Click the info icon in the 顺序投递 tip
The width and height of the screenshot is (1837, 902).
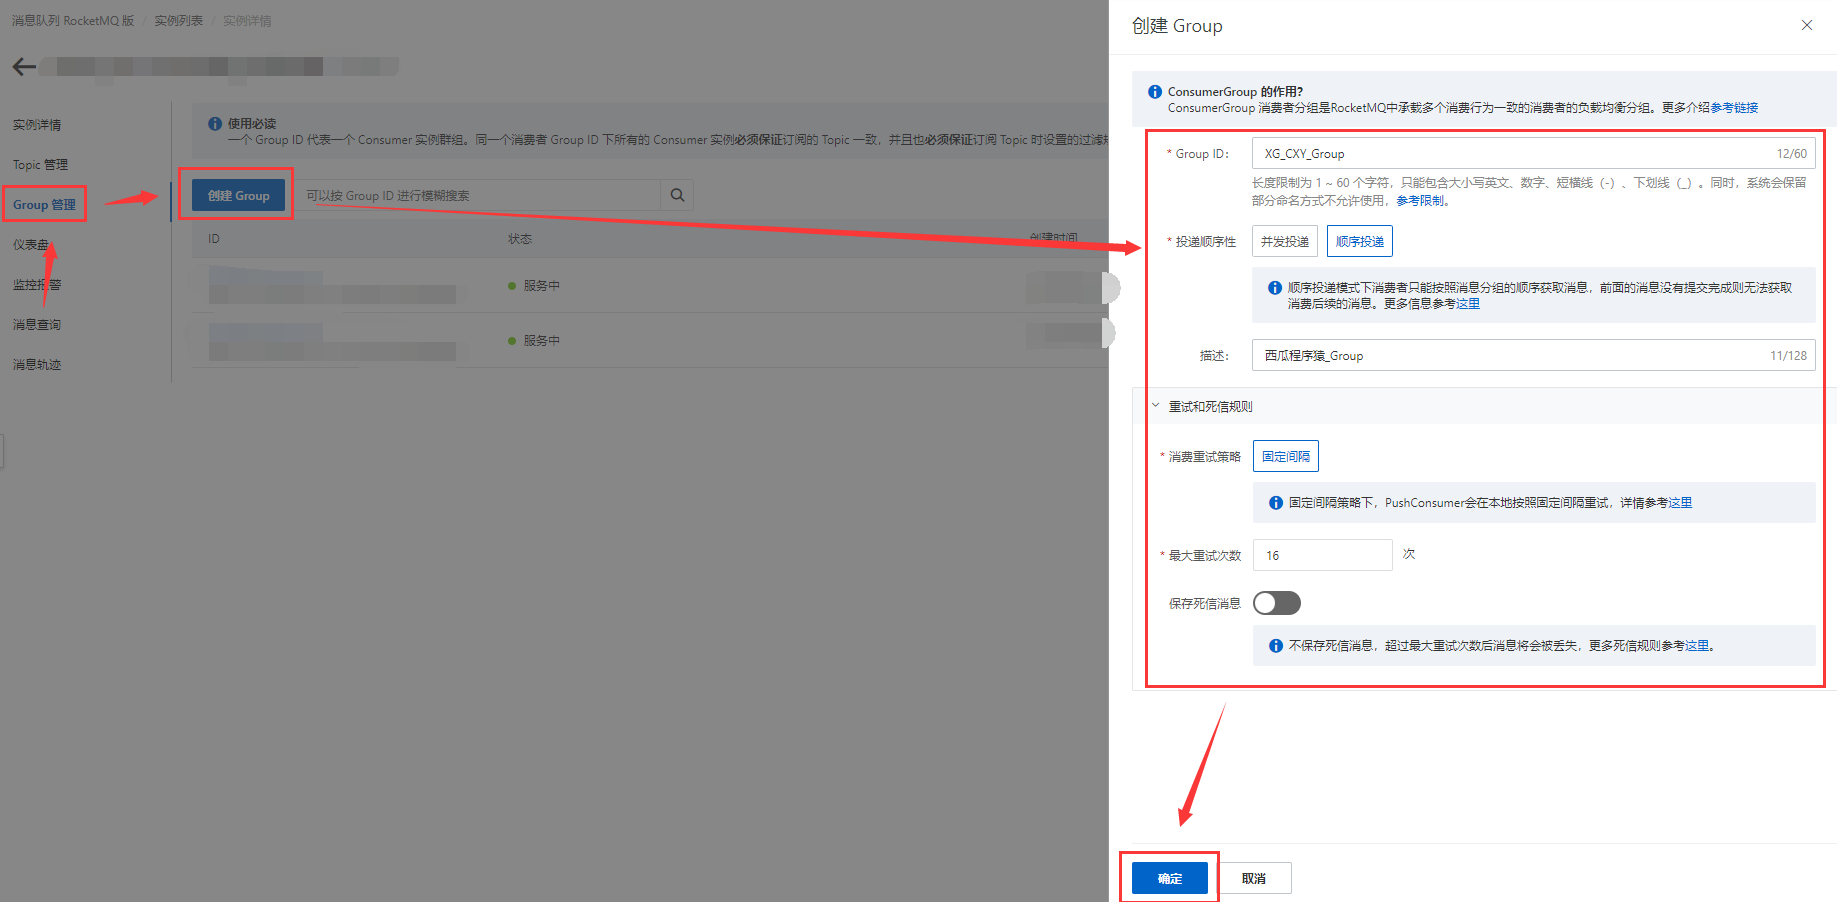1275,287
